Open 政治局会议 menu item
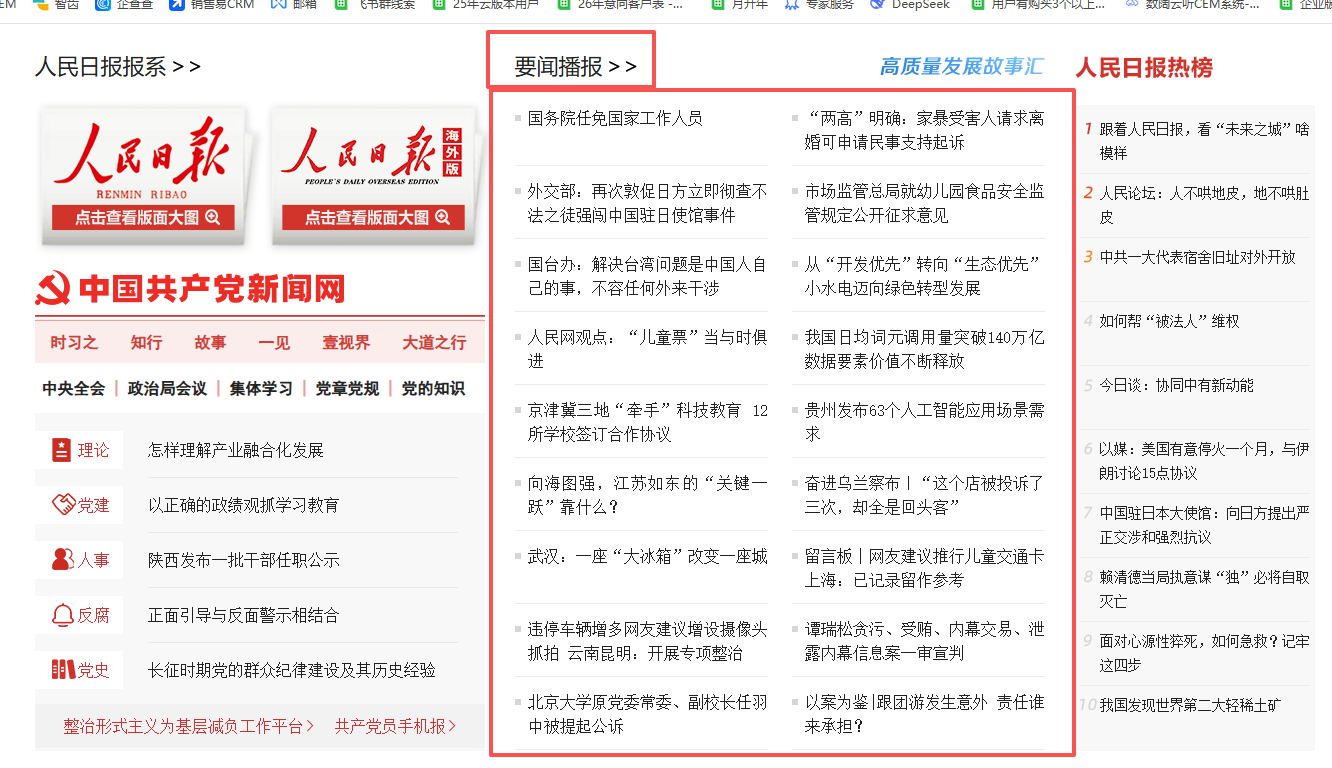1332x768 pixels. tap(167, 388)
